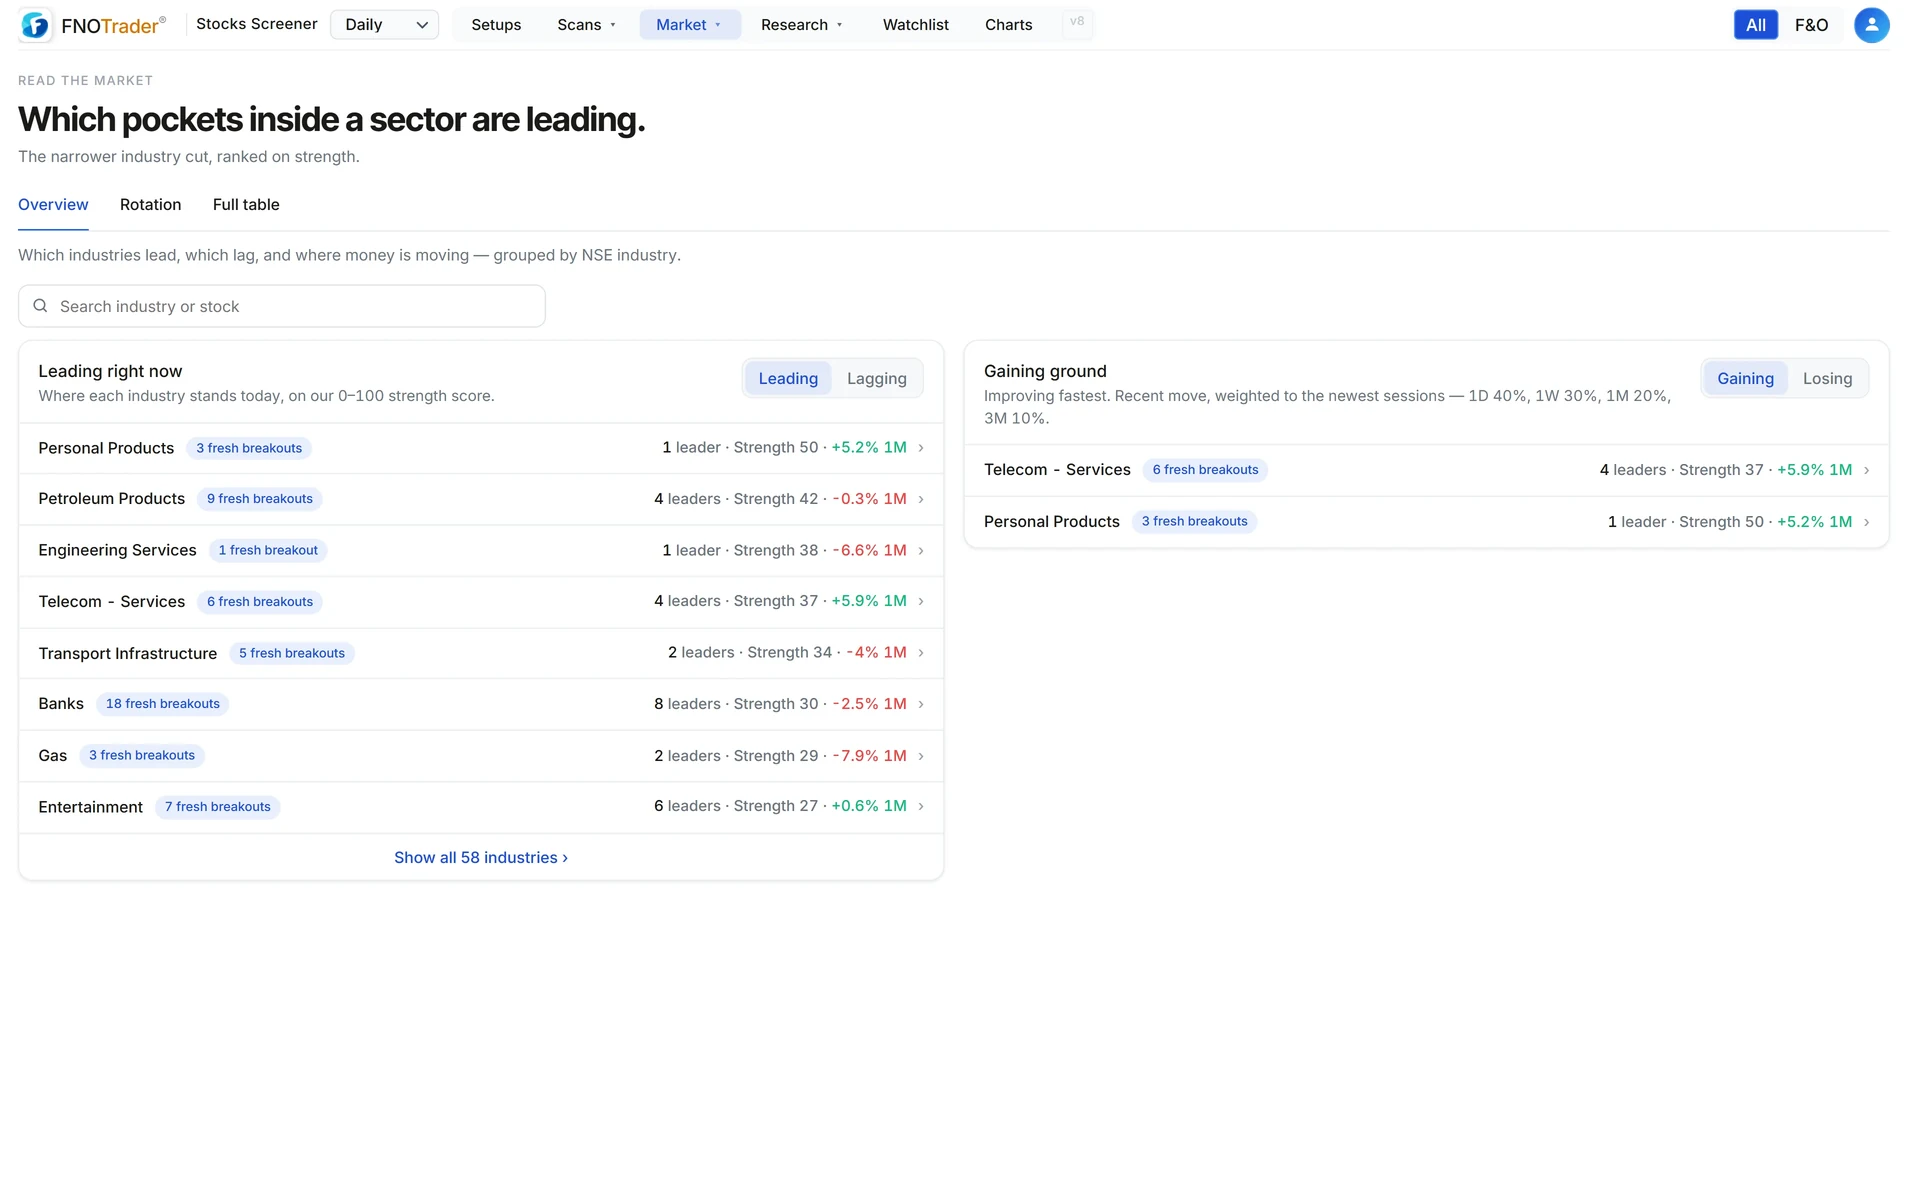Open Entertainment row chevron

921,807
